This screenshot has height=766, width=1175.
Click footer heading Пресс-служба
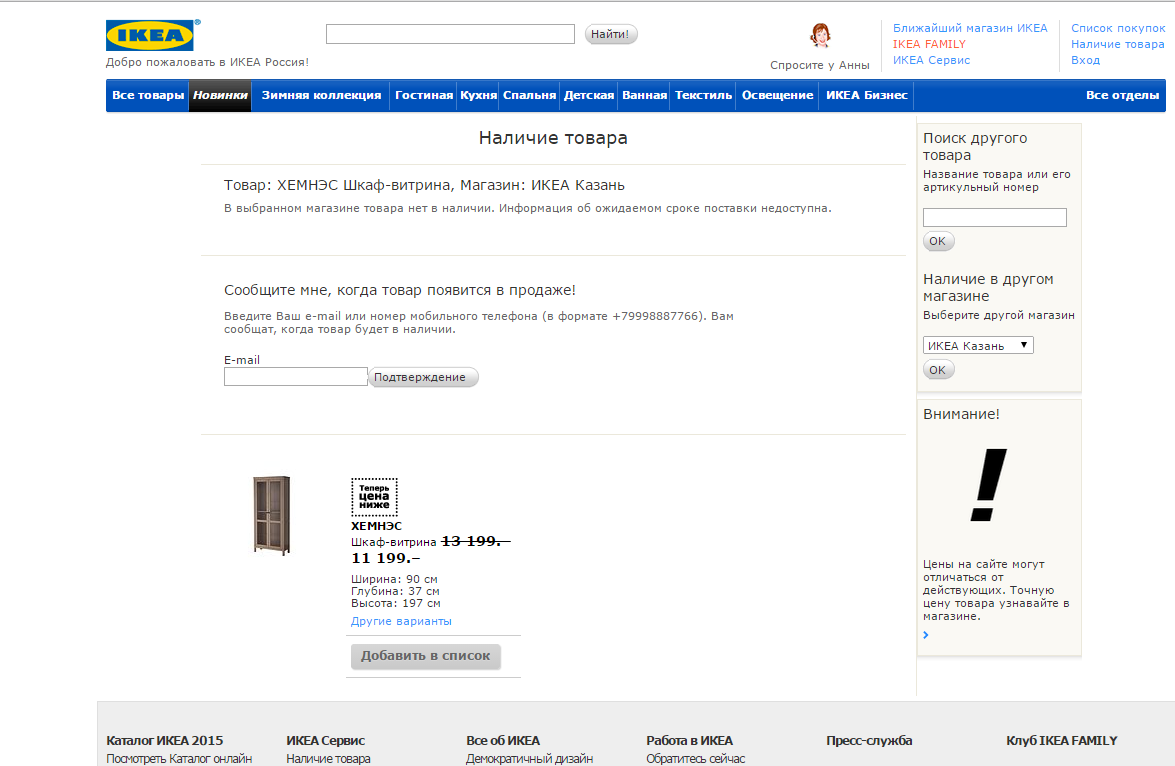tap(869, 741)
